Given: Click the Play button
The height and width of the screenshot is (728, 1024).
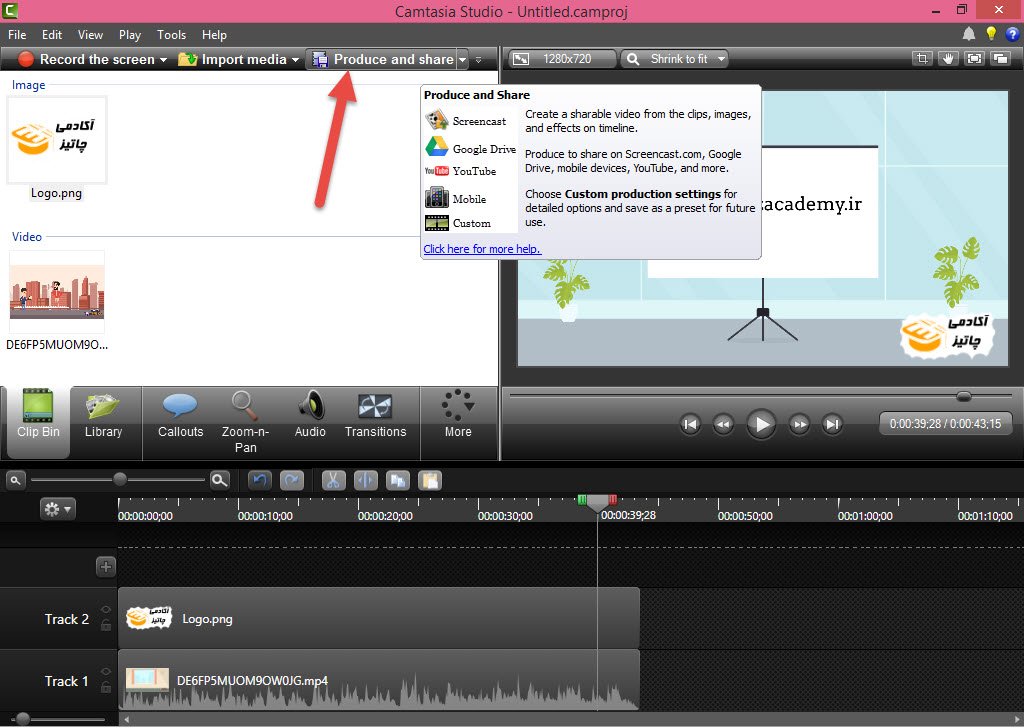Looking at the screenshot, I should (x=761, y=424).
